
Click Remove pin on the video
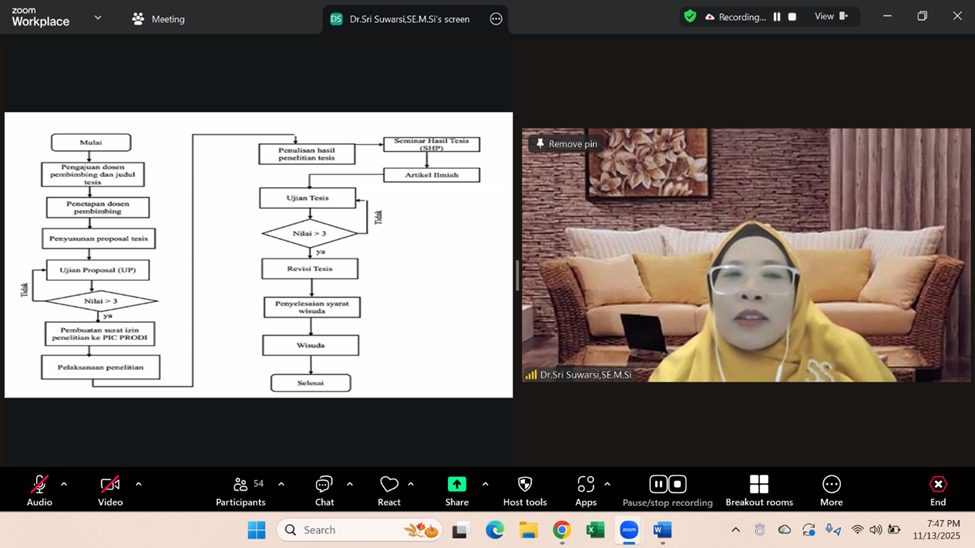[x=566, y=144]
